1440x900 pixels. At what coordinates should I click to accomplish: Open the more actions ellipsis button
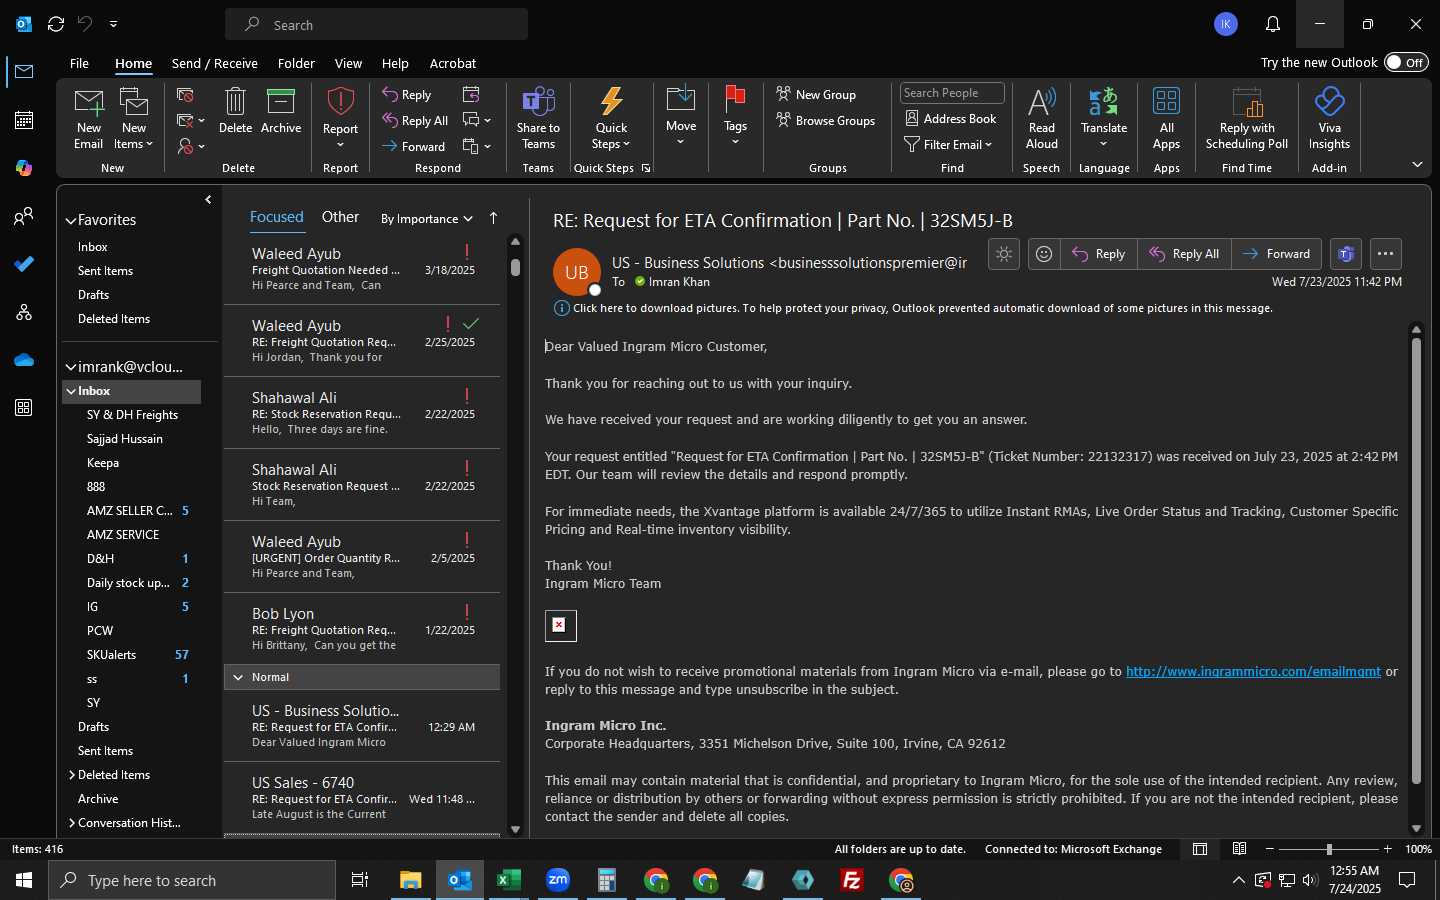click(x=1385, y=254)
